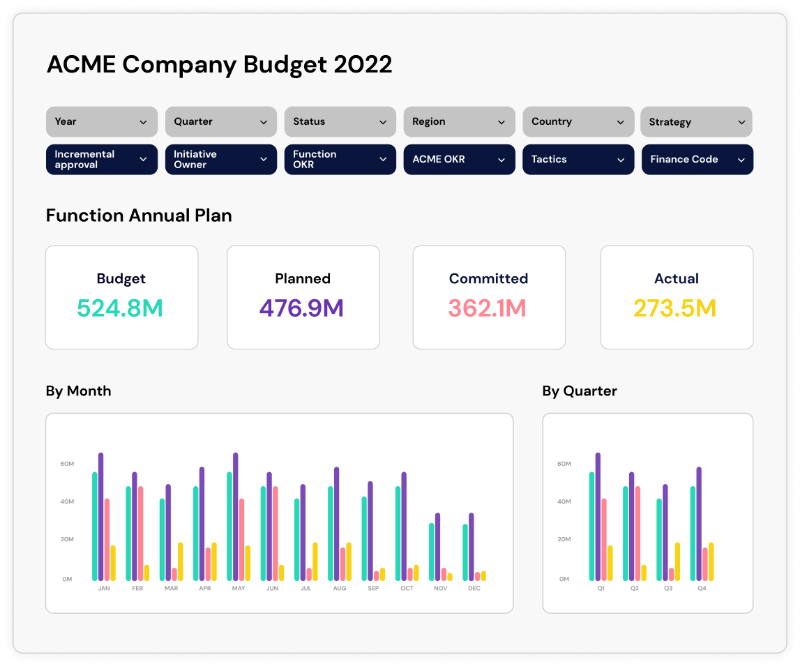Click the AUG label on monthly chart
Image resolution: width=800 pixels, height=667 pixels.
click(x=339, y=588)
